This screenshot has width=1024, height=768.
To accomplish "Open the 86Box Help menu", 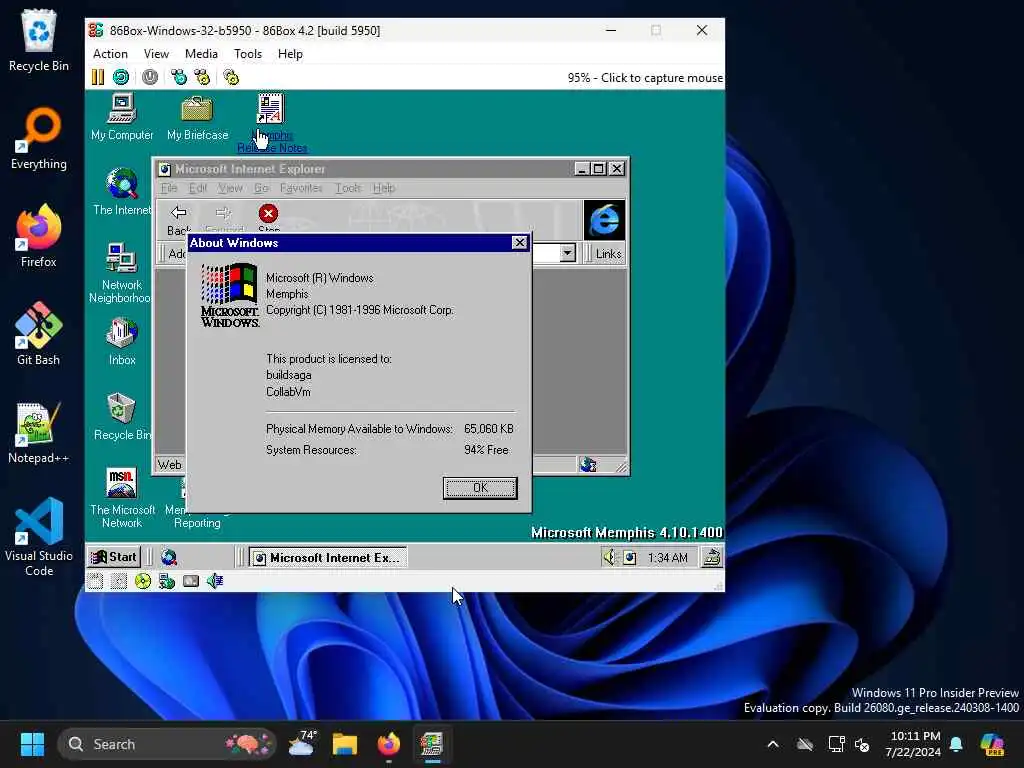I will 290,54.
